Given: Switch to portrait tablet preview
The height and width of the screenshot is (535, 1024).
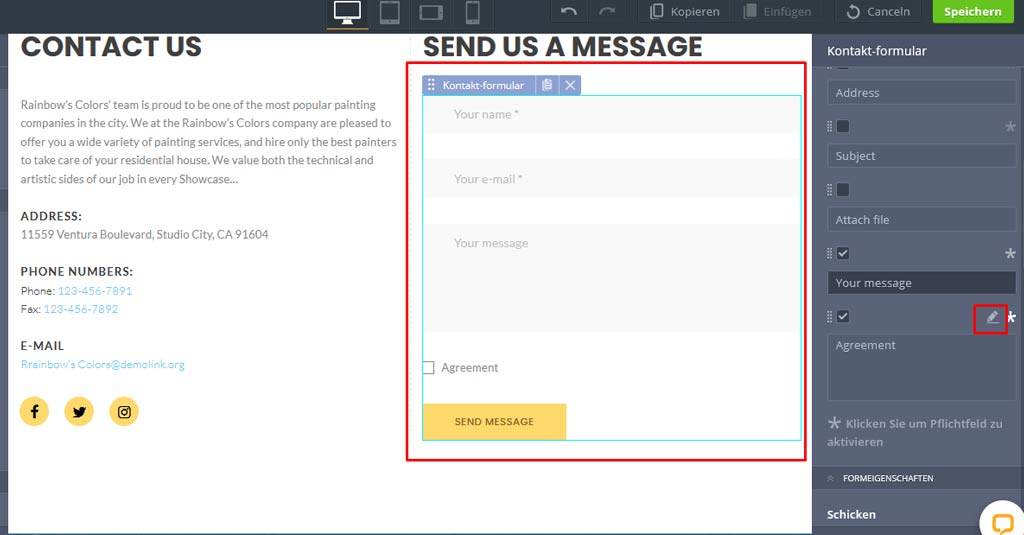Looking at the screenshot, I should click(390, 13).
